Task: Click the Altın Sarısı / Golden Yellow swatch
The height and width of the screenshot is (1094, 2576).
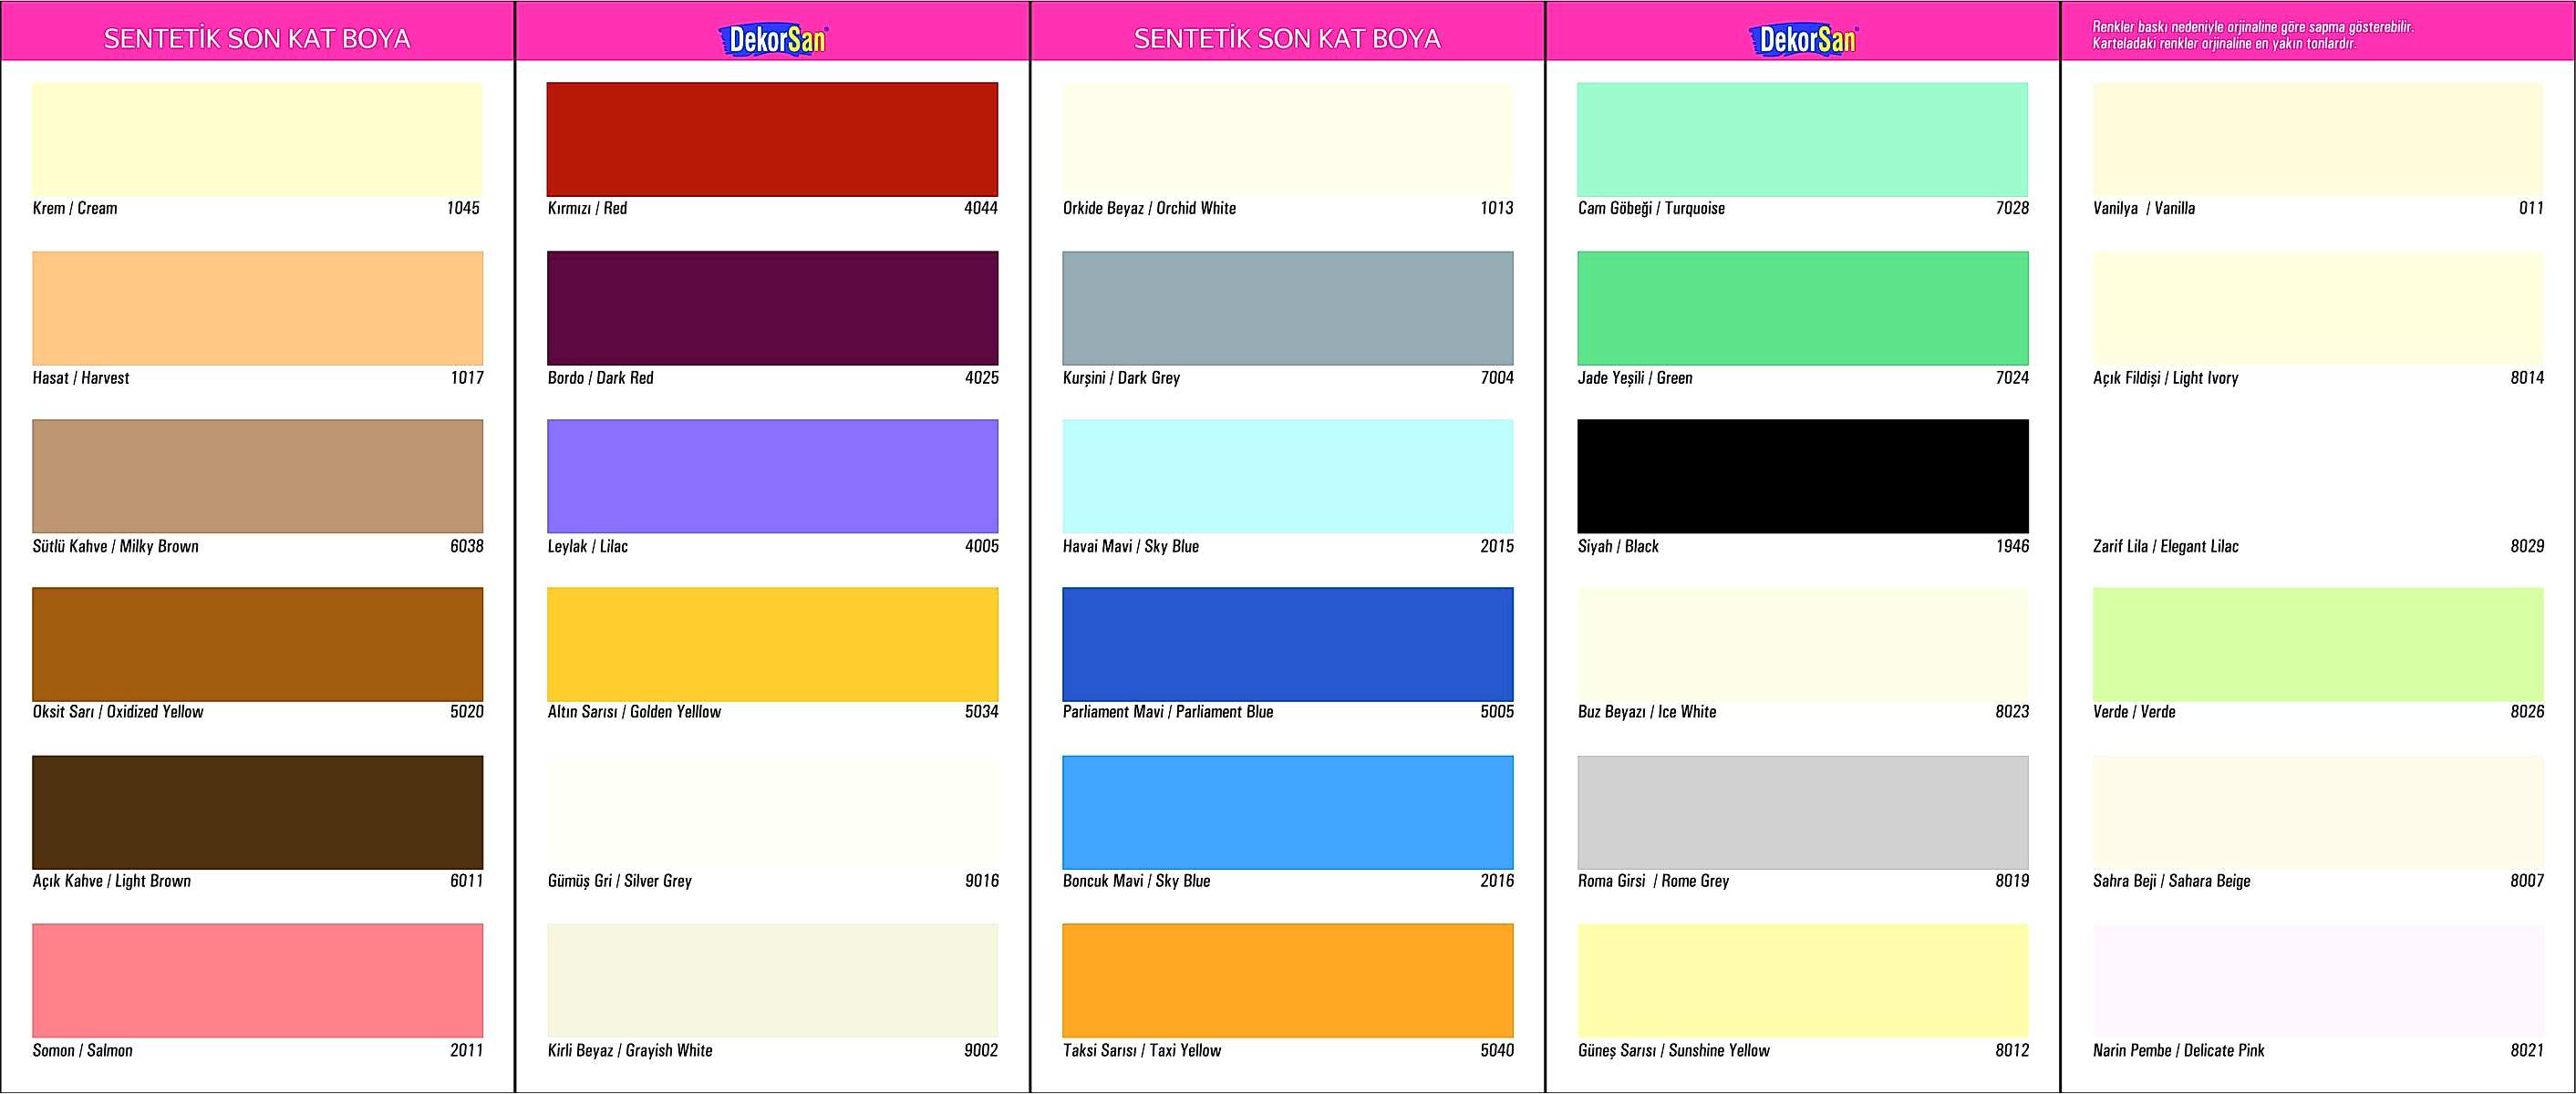Action: [x=772, y=644]
